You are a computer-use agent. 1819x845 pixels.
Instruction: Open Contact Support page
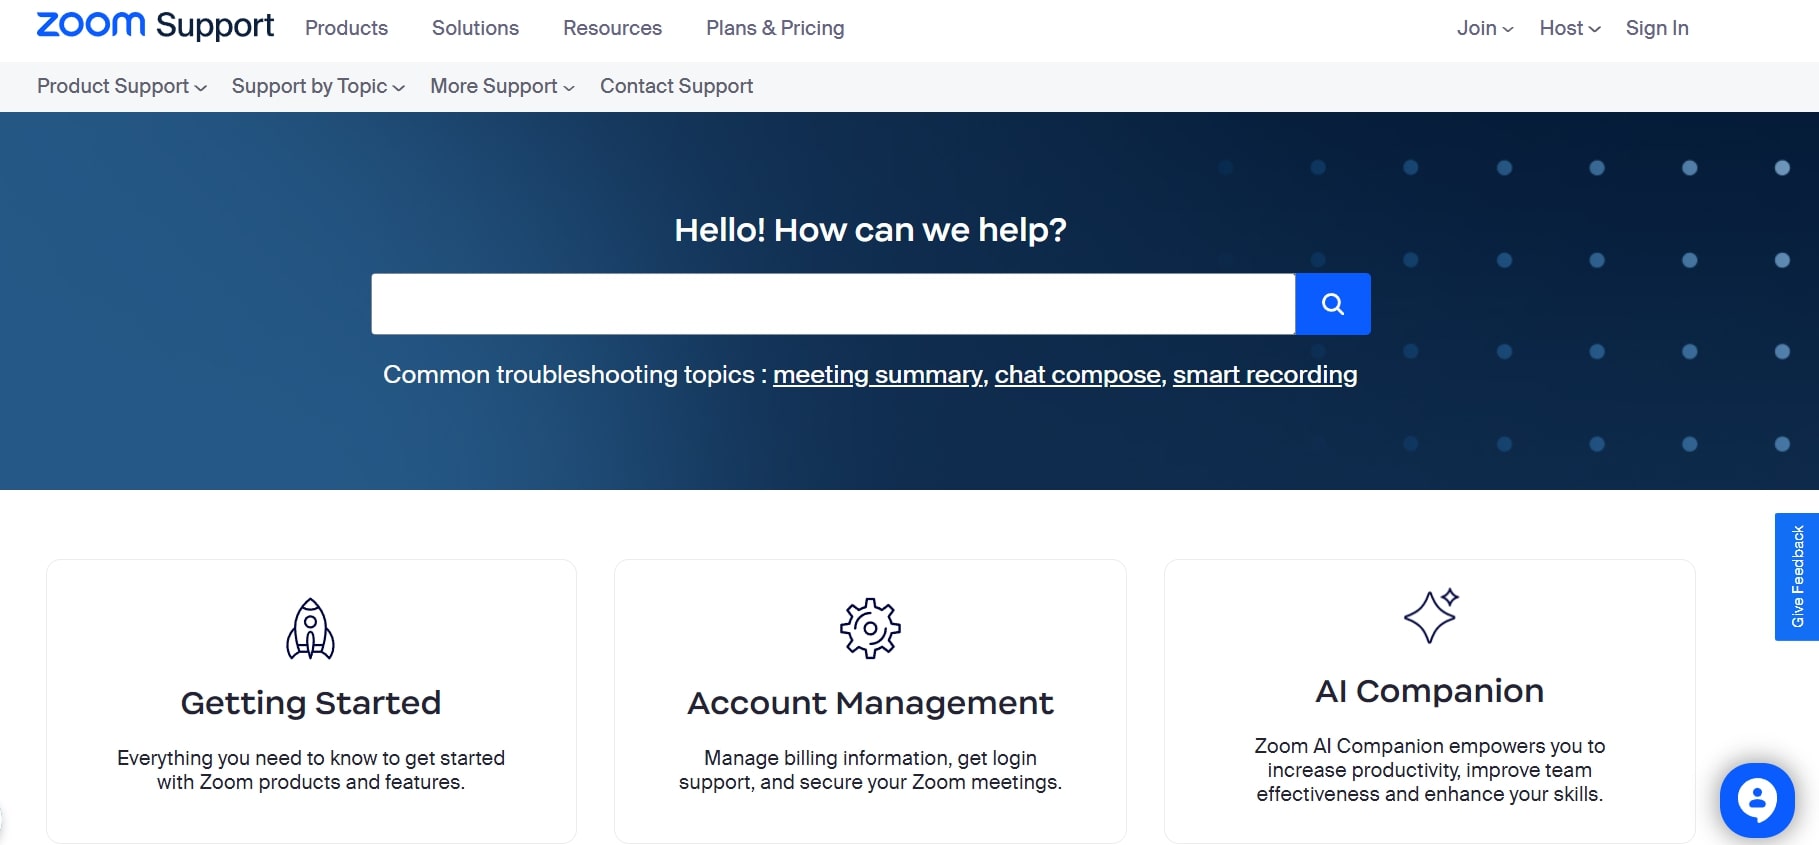click(676, 86)
